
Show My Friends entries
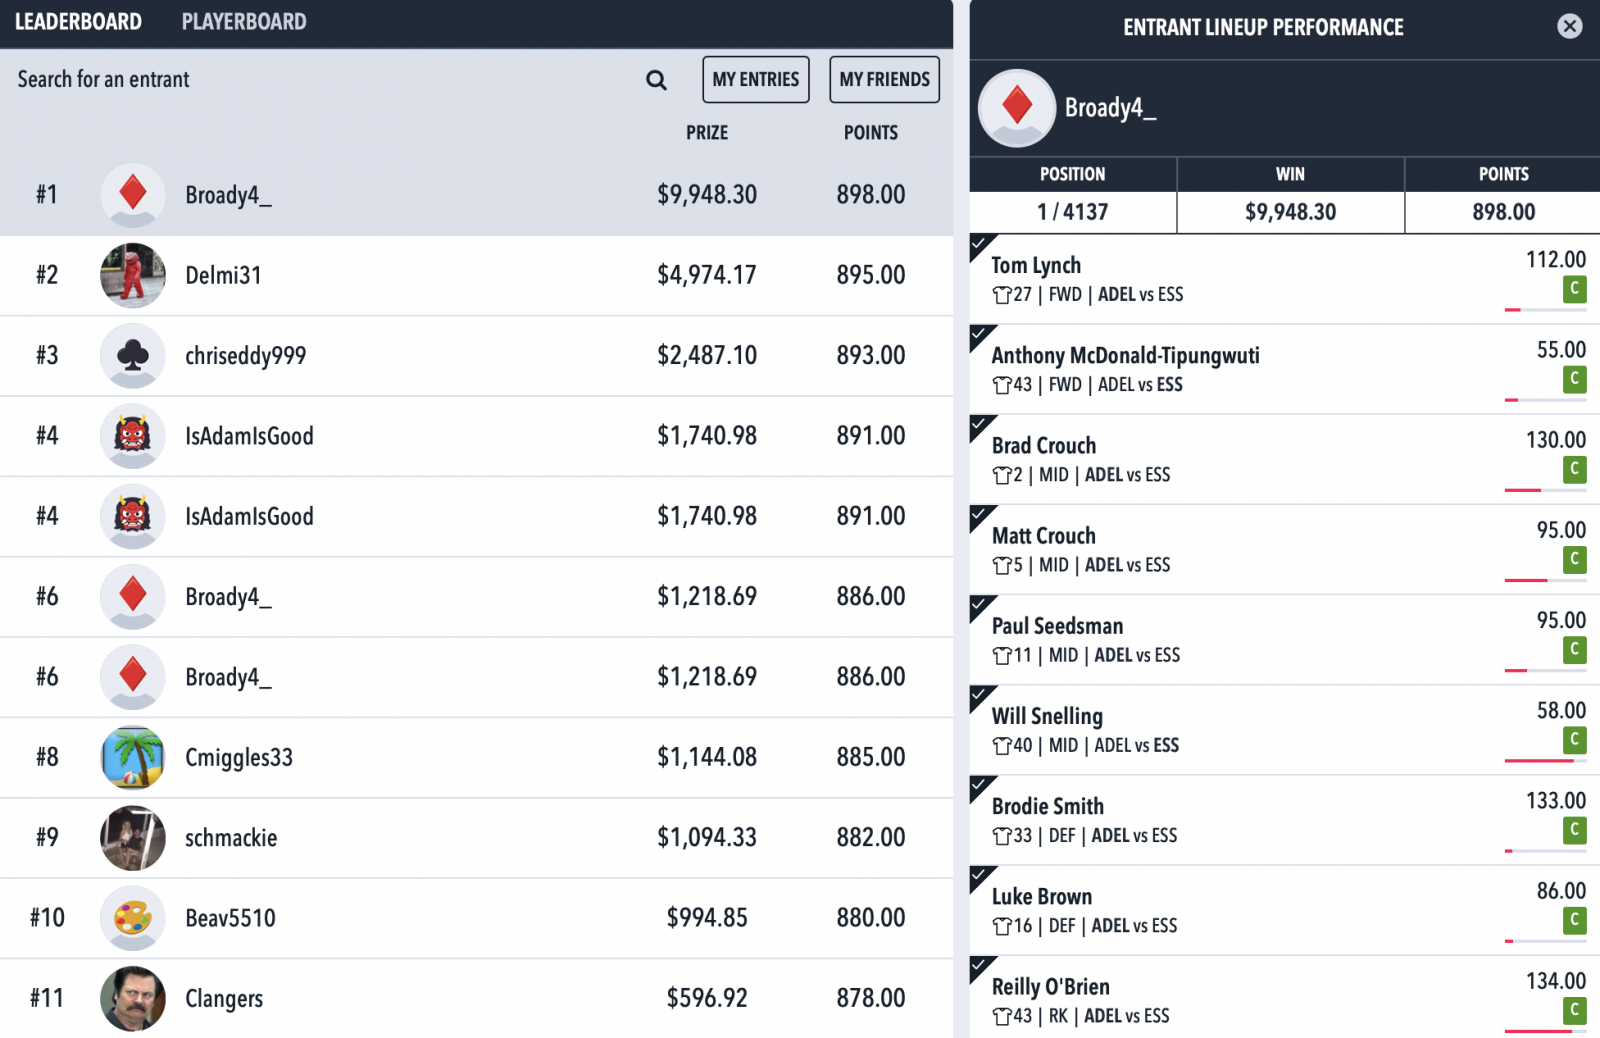pos(885,79)
